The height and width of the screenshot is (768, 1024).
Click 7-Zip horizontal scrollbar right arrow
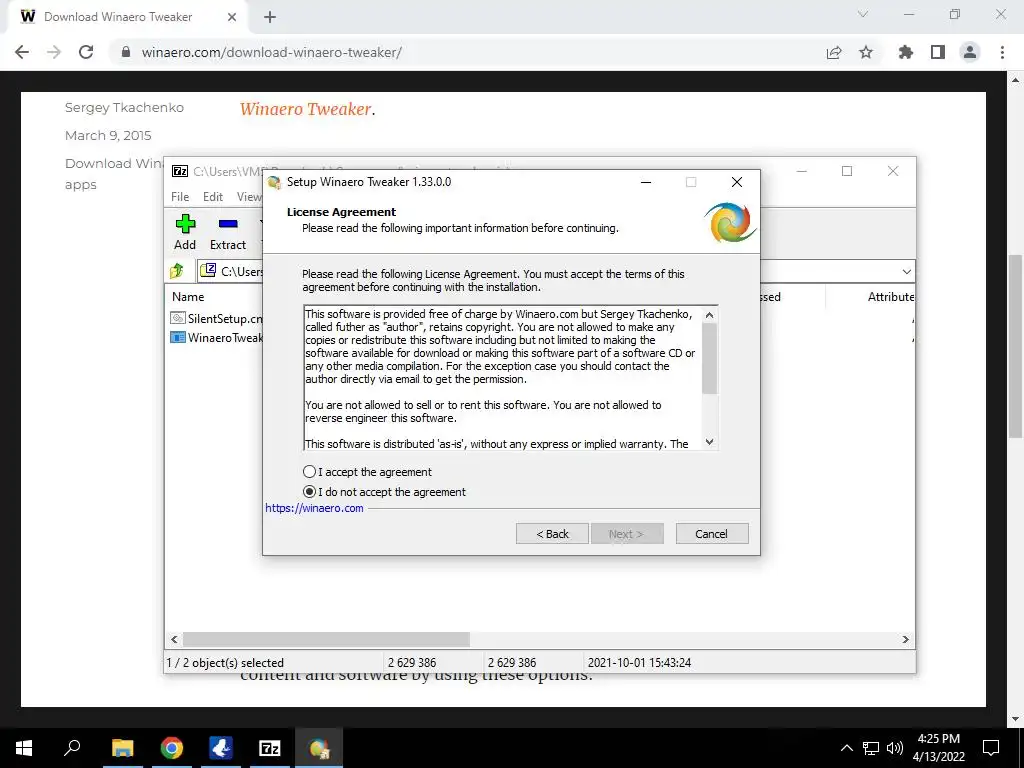(x=906, y=639)
